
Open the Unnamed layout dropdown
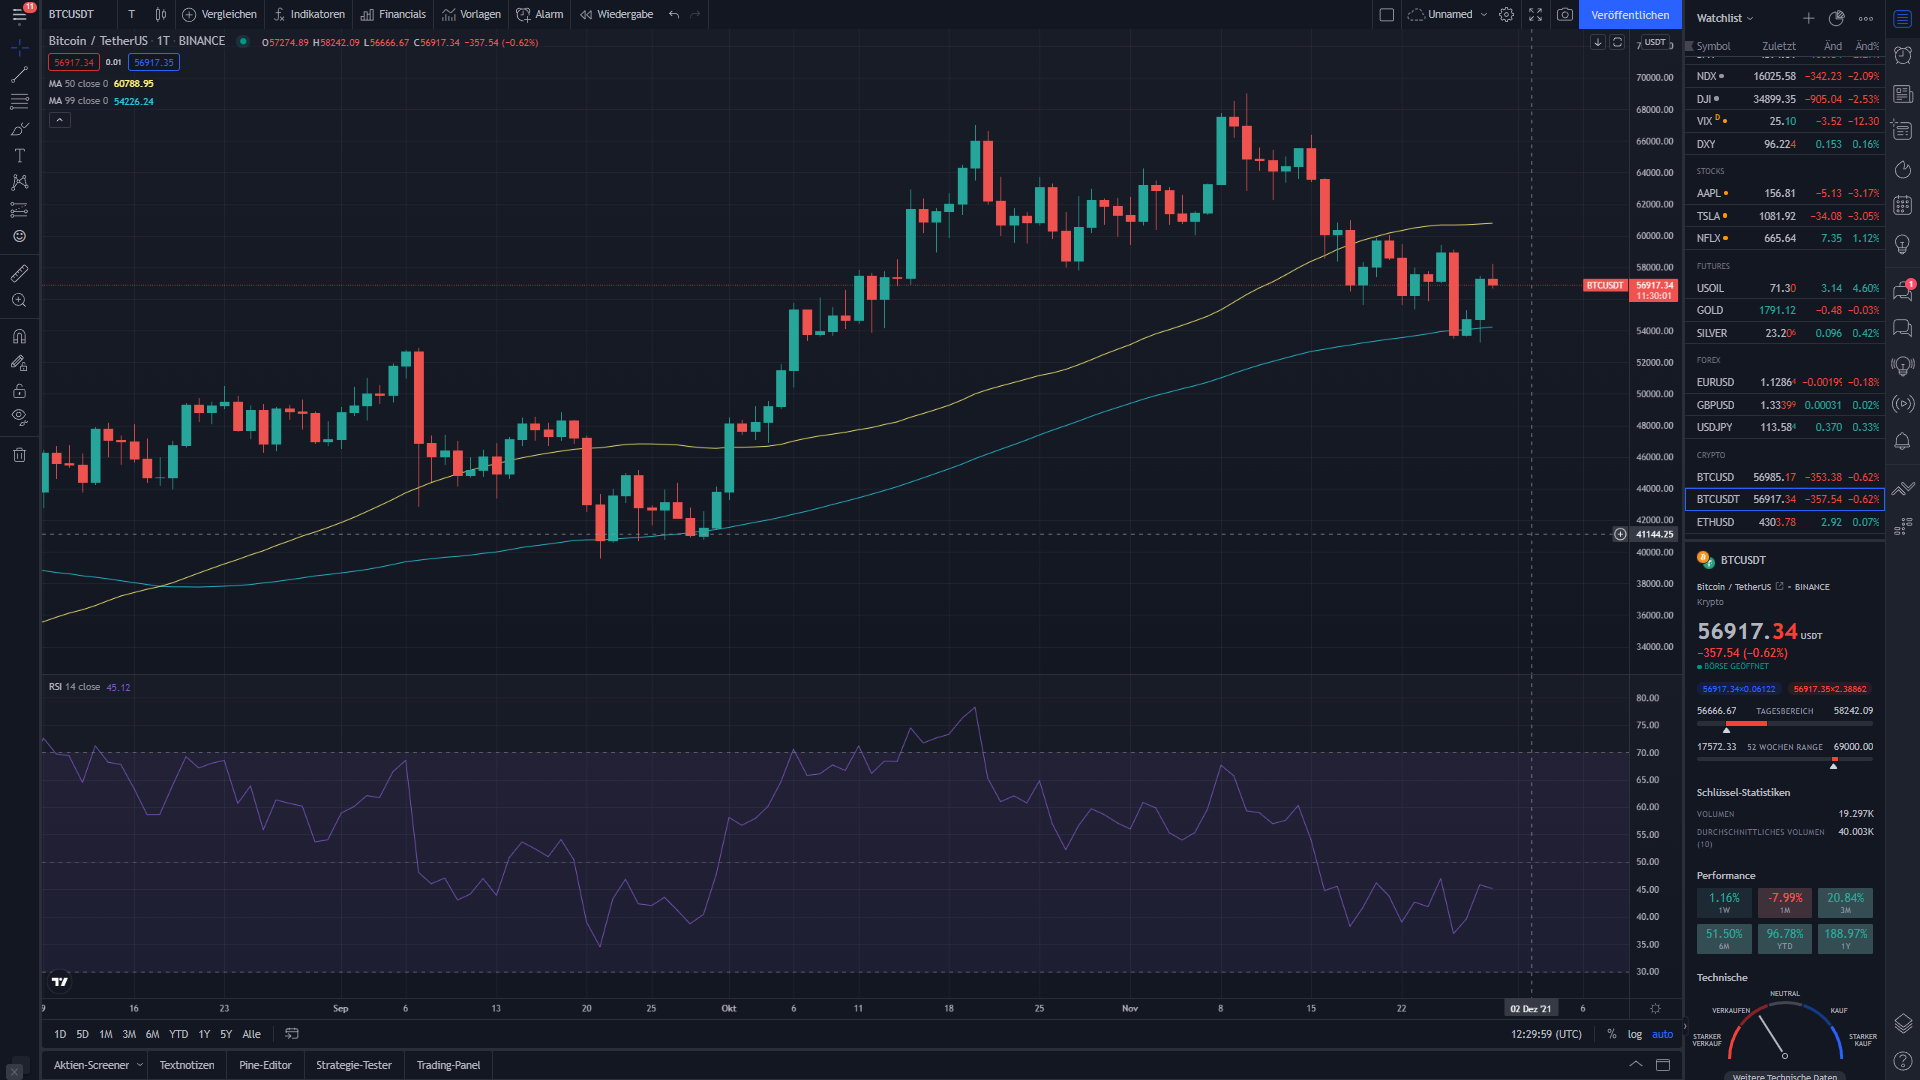[x=1449, y=15]
